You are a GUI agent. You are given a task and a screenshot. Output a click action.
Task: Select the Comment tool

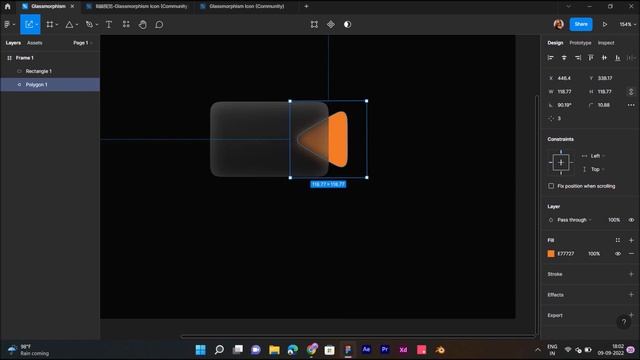point(159,24)
